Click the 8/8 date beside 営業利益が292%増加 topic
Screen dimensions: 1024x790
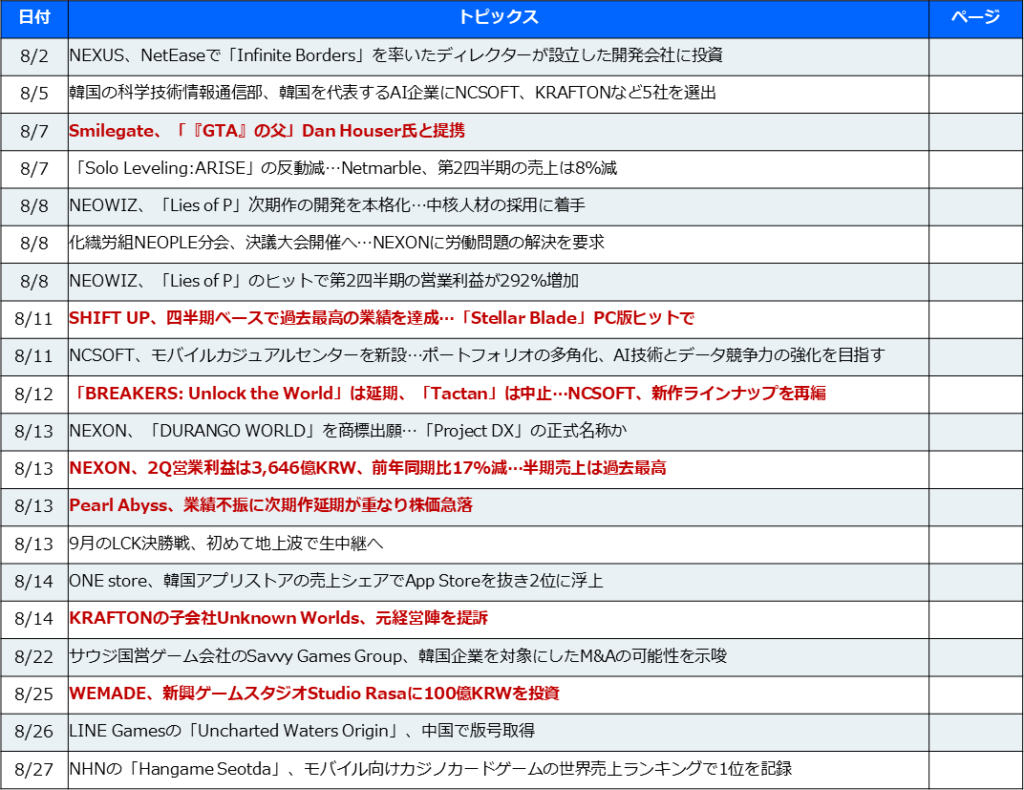click(x=34, y=281)
